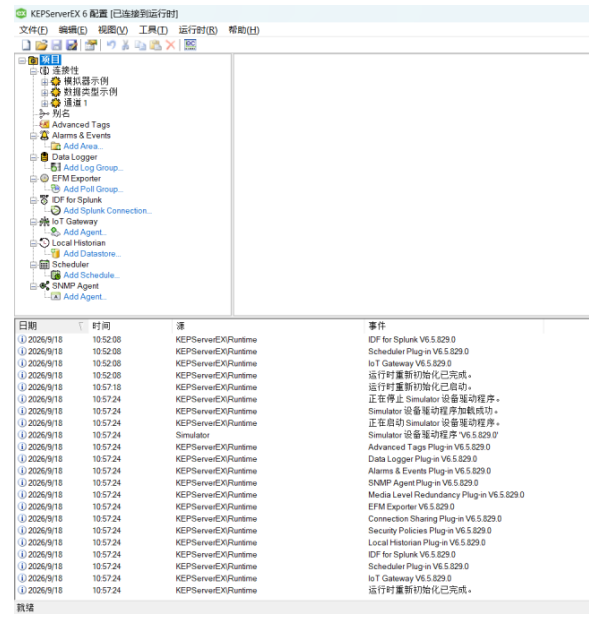Click the Scheduler calendar icon
Screen dimensions: 589x624
[44, 264]
